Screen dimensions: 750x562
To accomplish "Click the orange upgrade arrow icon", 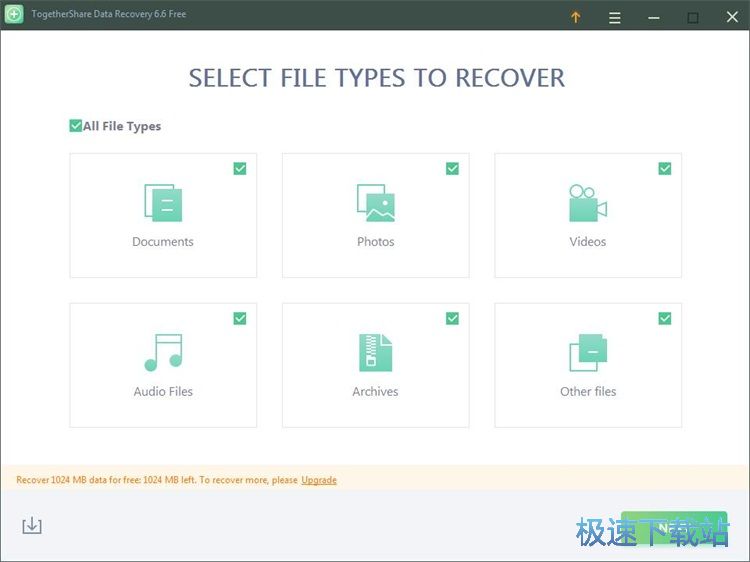I will (575, 17).
